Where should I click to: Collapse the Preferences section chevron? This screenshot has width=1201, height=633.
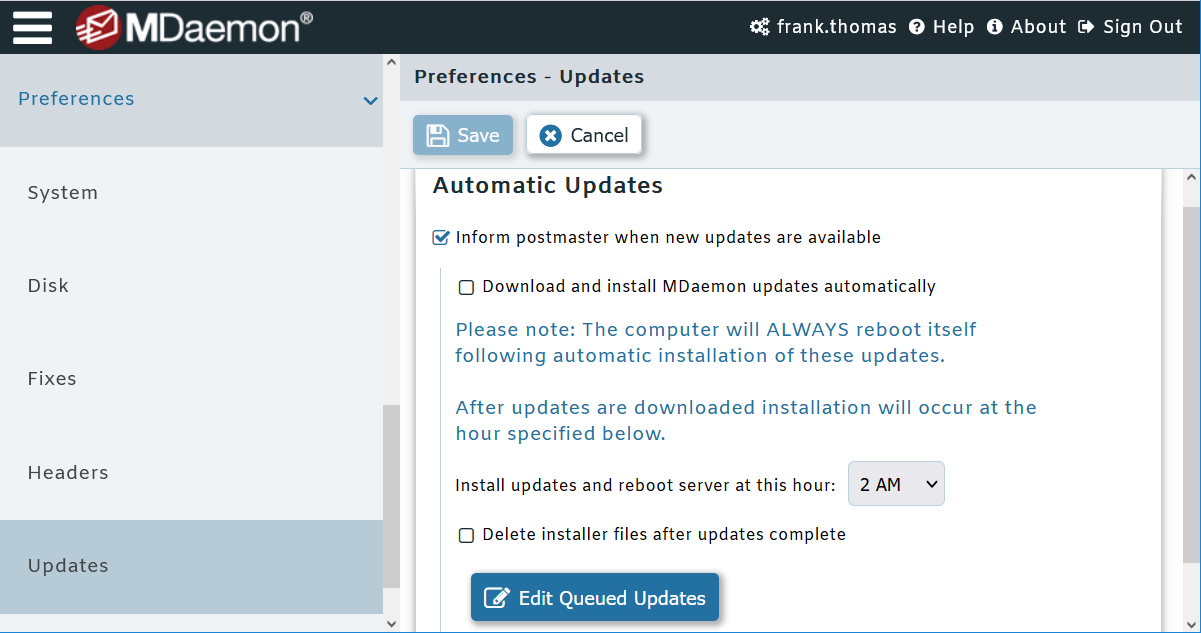(370, 100)
